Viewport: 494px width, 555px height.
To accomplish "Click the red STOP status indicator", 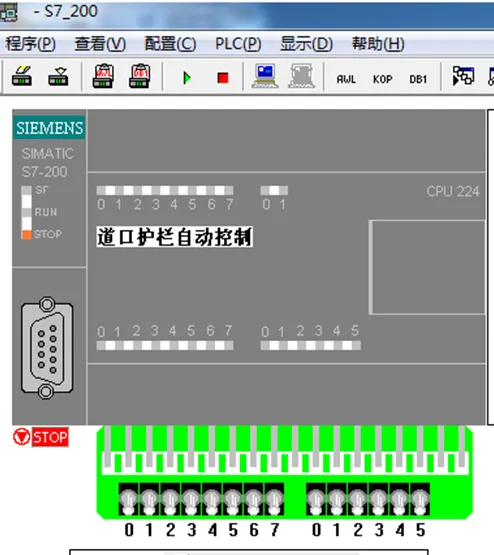I will click(x=50, y=437).
